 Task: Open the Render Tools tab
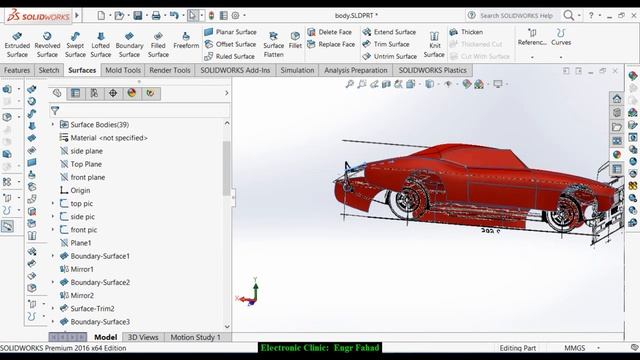pos(170,70)
